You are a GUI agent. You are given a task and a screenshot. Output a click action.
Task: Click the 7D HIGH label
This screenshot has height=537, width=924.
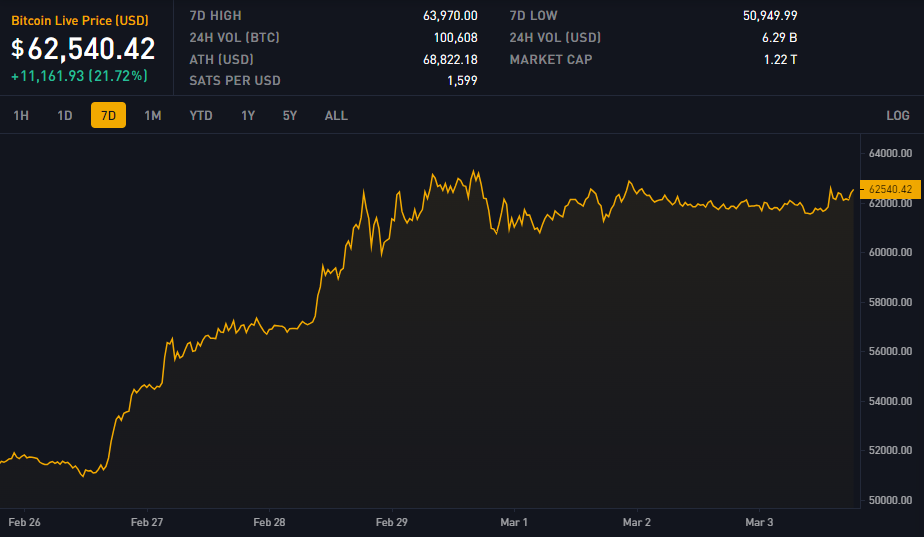[x=216, y=16]
